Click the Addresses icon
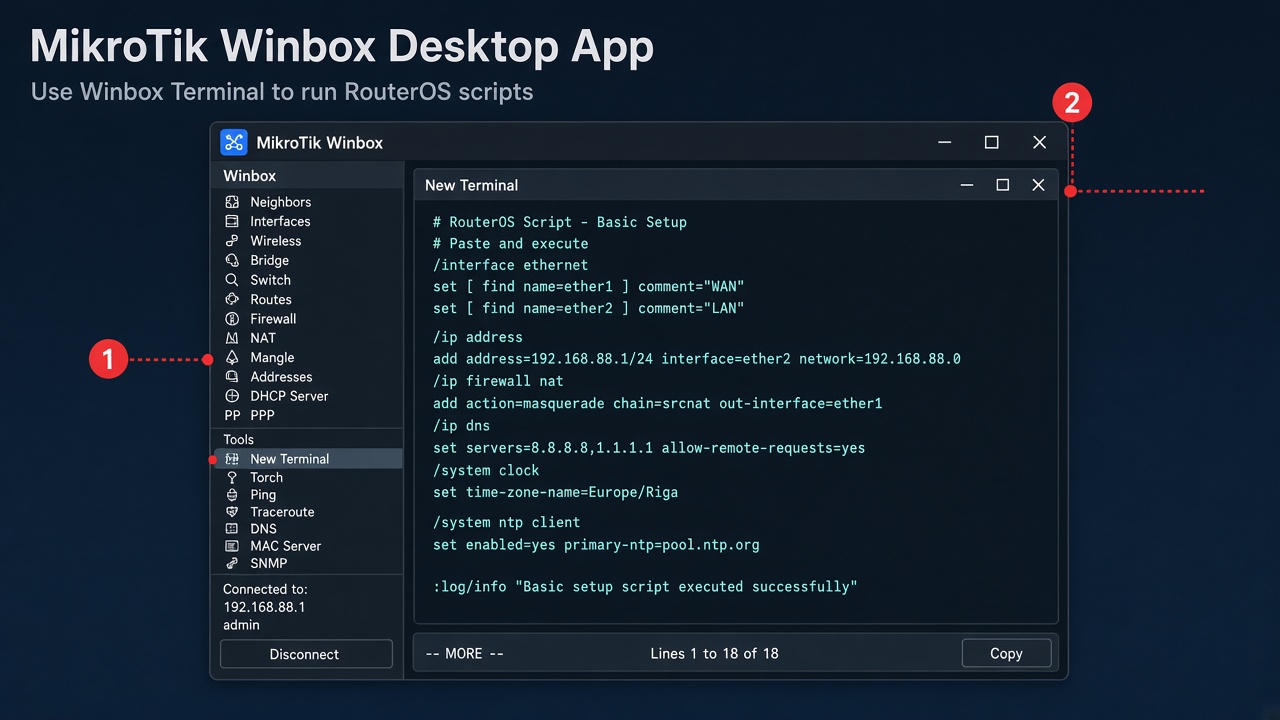The height and width of the screenshot is (720, 1280). point(232,377)
